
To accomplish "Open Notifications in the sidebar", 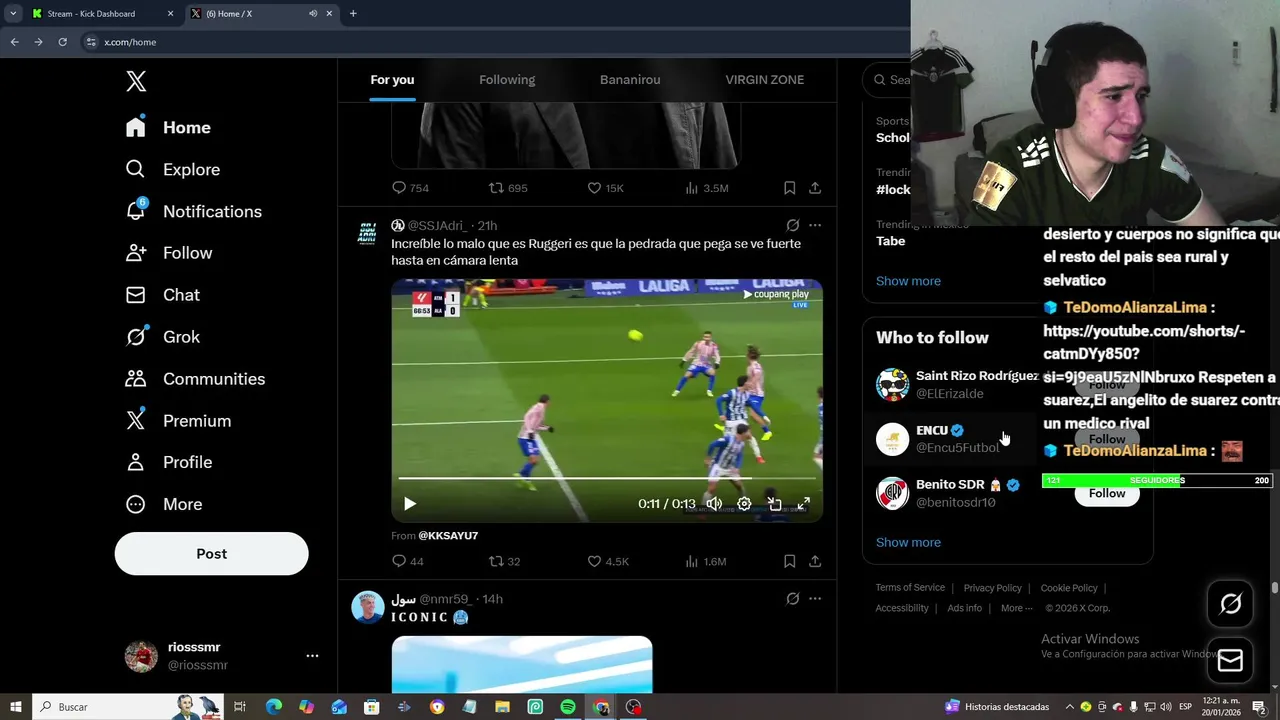I will tap(193, 211).
